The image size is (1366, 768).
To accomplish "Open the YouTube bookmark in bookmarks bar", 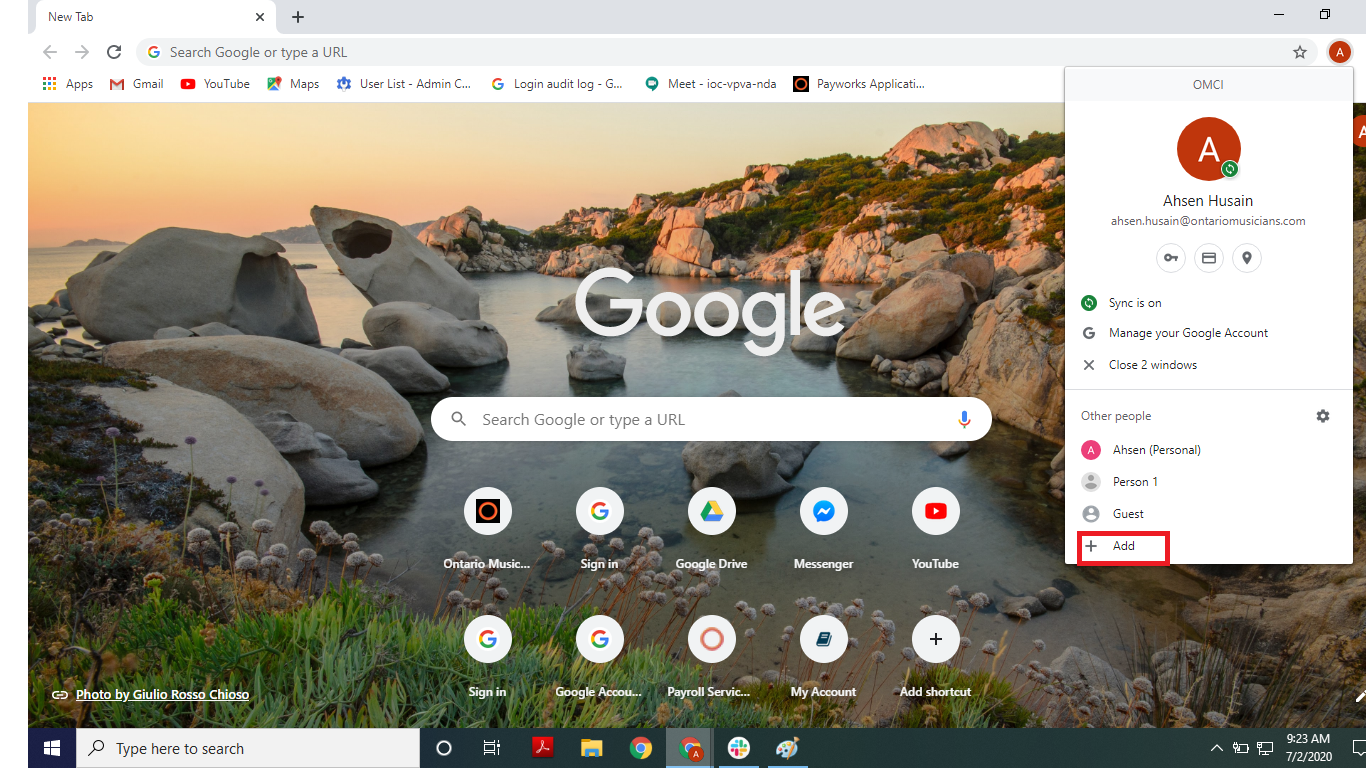I will point(215,84).
